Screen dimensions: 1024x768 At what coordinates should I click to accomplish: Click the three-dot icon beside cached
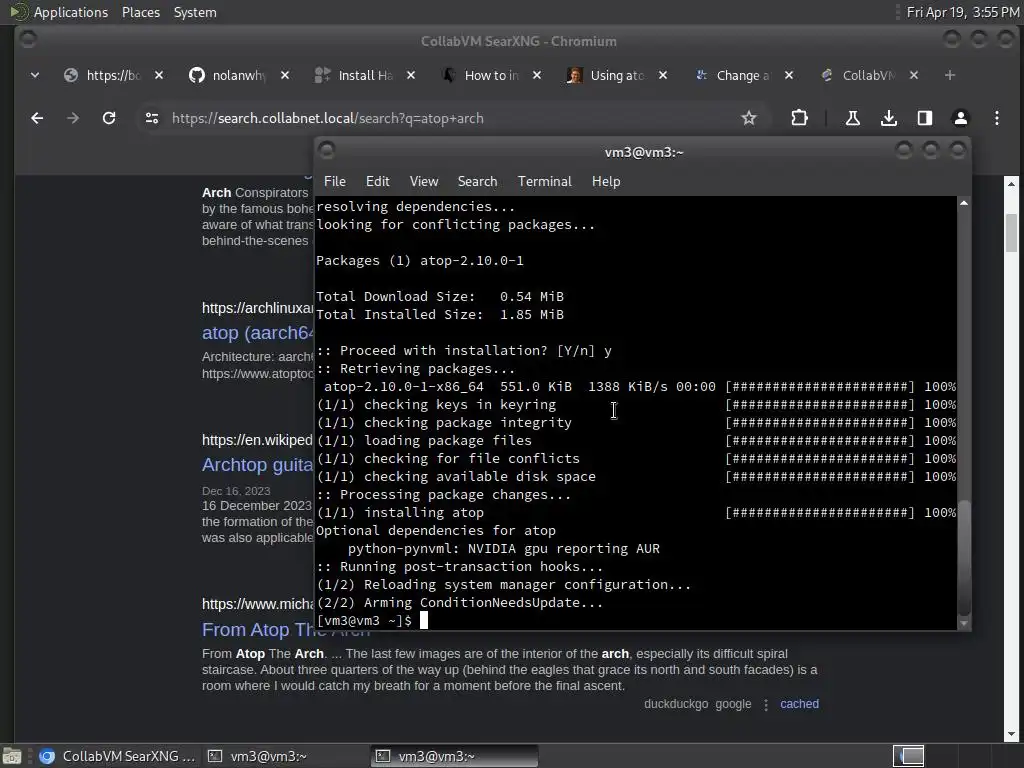[x=766, y=705]
